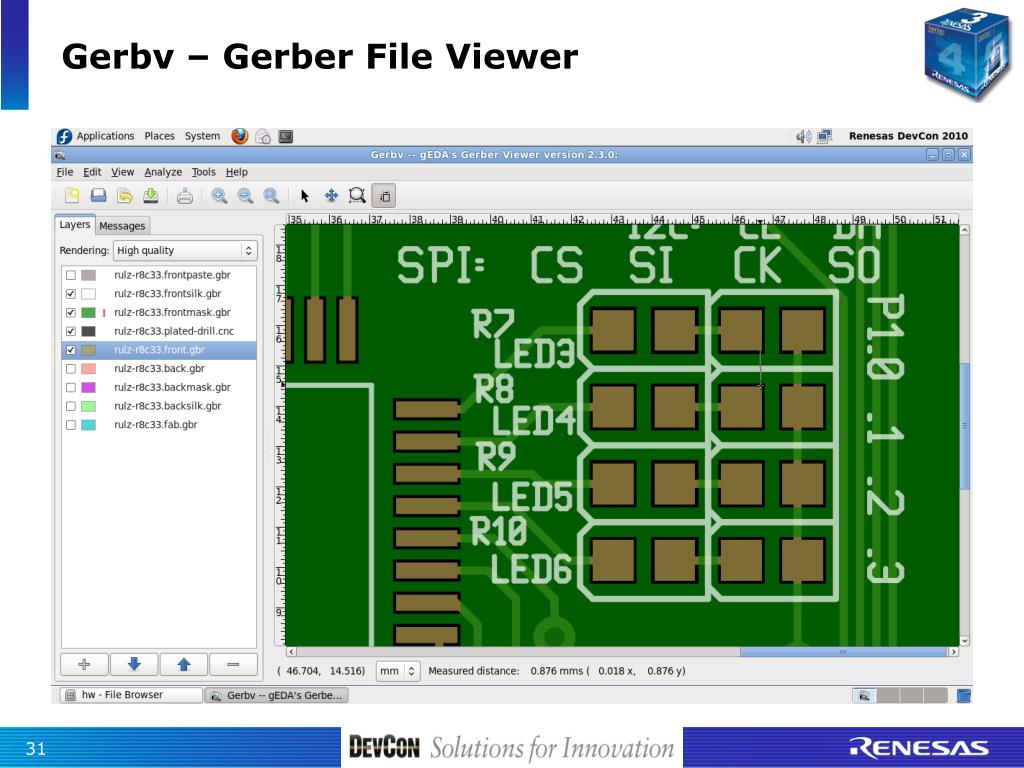Image resolution: width=1024 pixels, height=768 pixels.
Task: Open the Places menu in top panel
Action: pos(159,136)
